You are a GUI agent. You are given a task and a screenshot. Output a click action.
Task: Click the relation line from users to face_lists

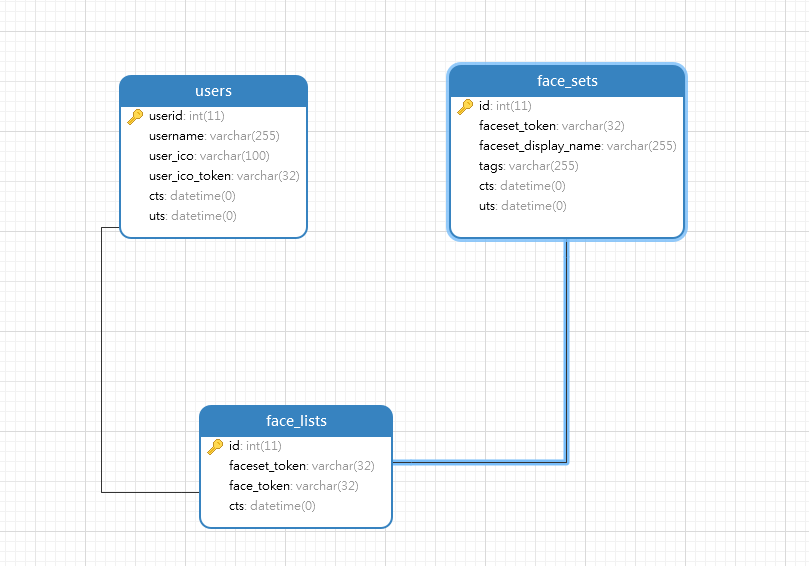point(102,360)
